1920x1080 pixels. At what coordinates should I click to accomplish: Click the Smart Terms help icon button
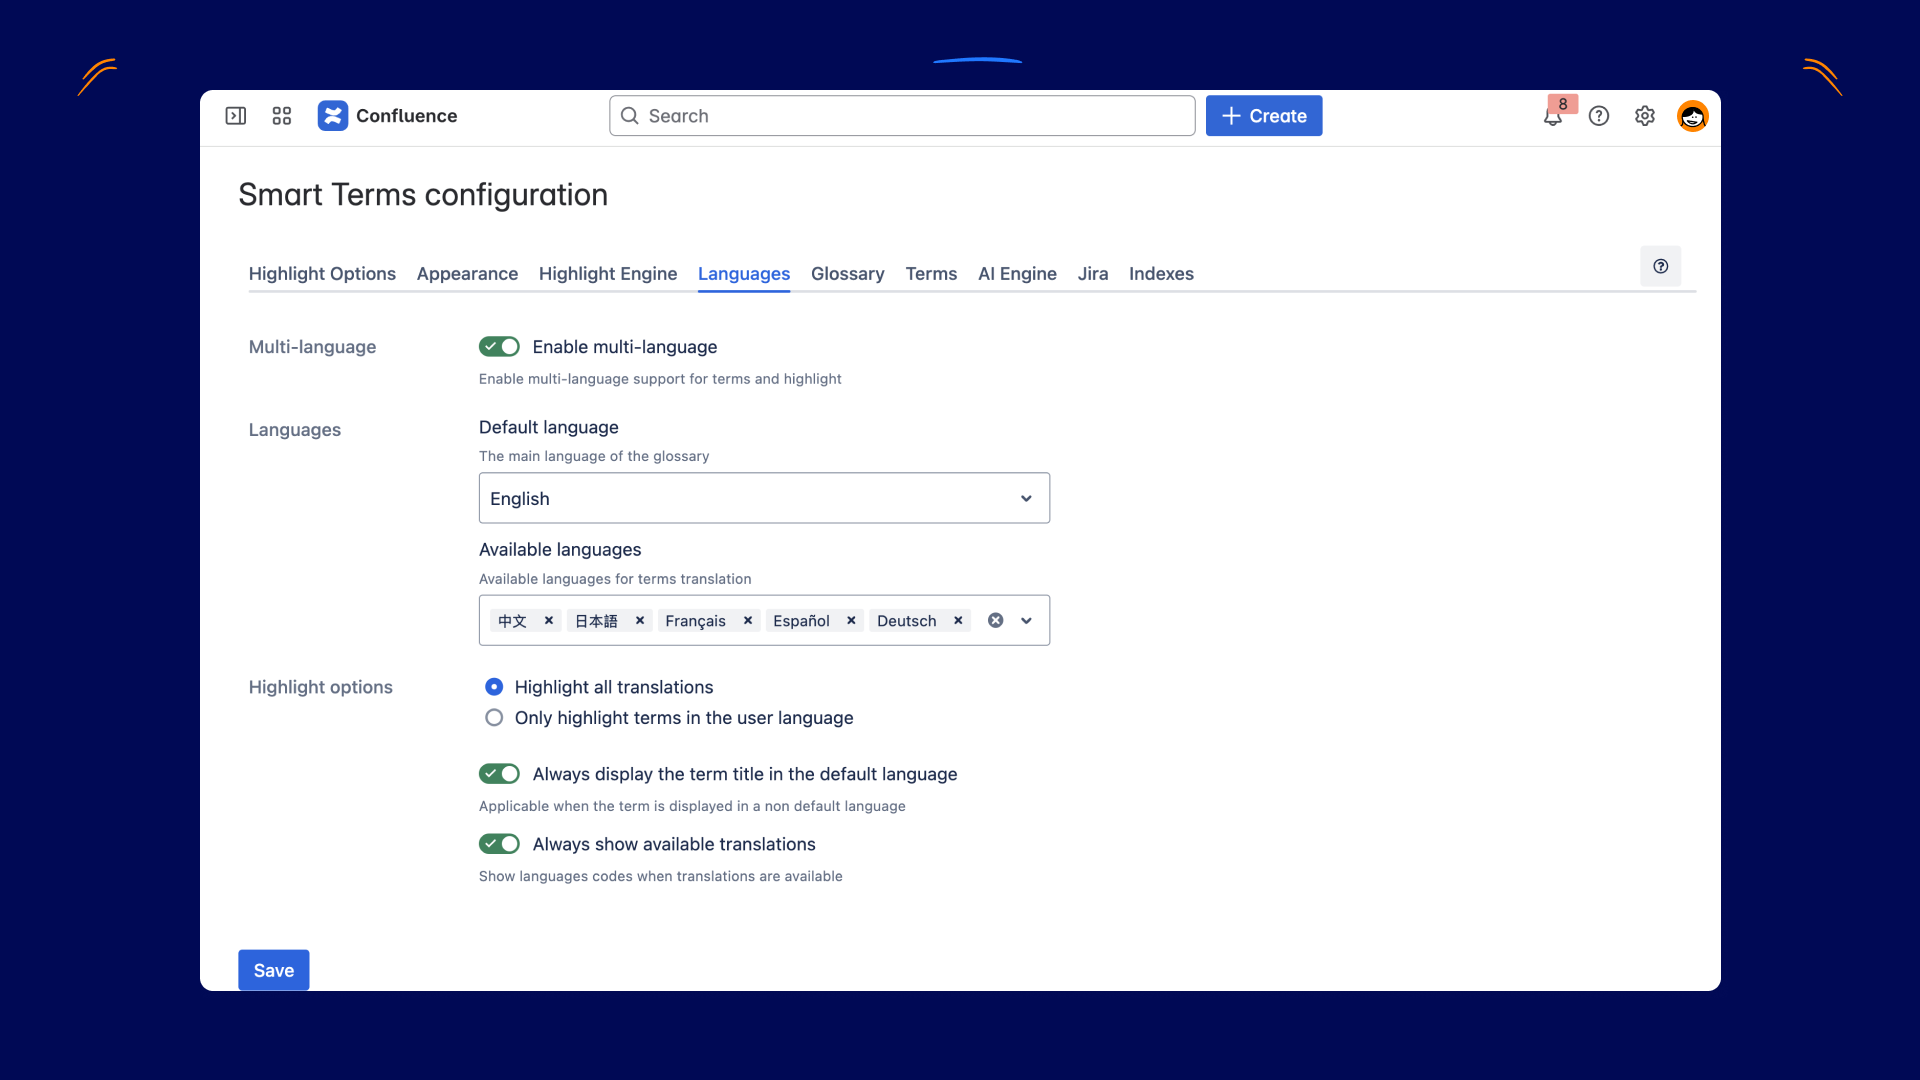[x=1660, y=266]
